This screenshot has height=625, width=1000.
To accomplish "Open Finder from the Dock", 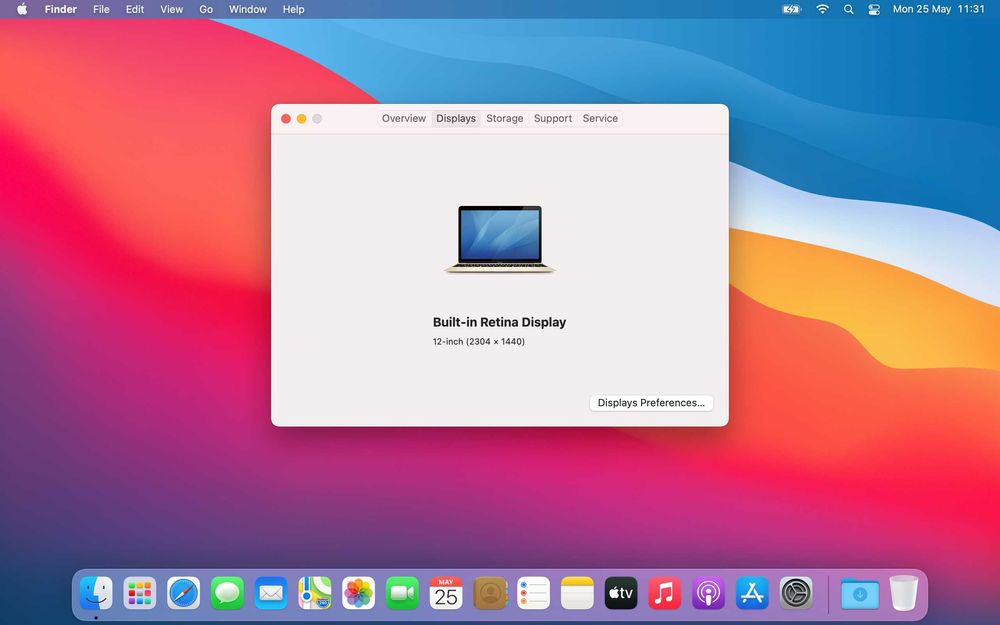I will click(x=96, y=593).
